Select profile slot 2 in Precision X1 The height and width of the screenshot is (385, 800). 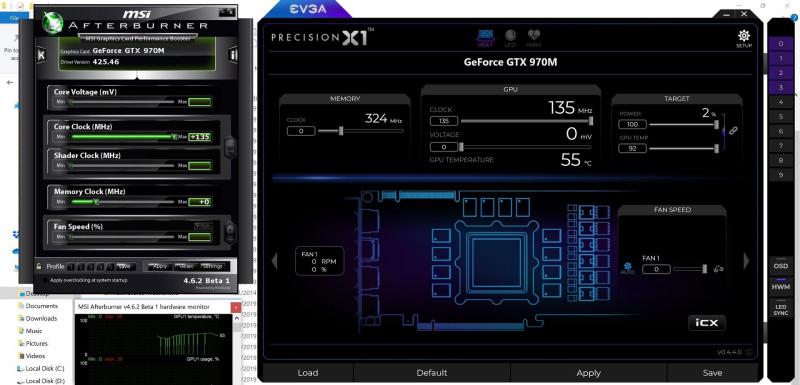[x=781, y=73]
